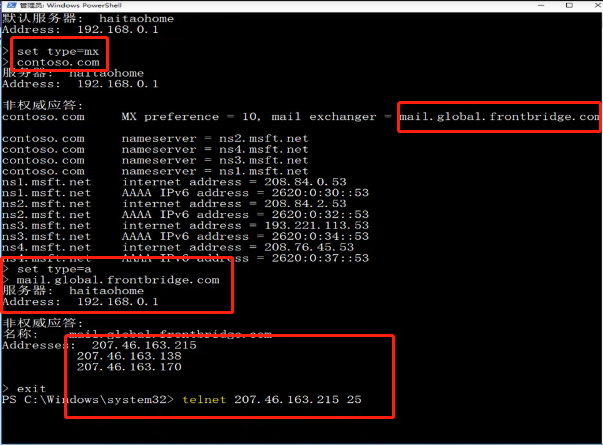Image resolution: width=603 pixels, height=445 pixels.
Task: Click the 'PS C:\Windows\system32>' prompt text
Action: [87, 400]
